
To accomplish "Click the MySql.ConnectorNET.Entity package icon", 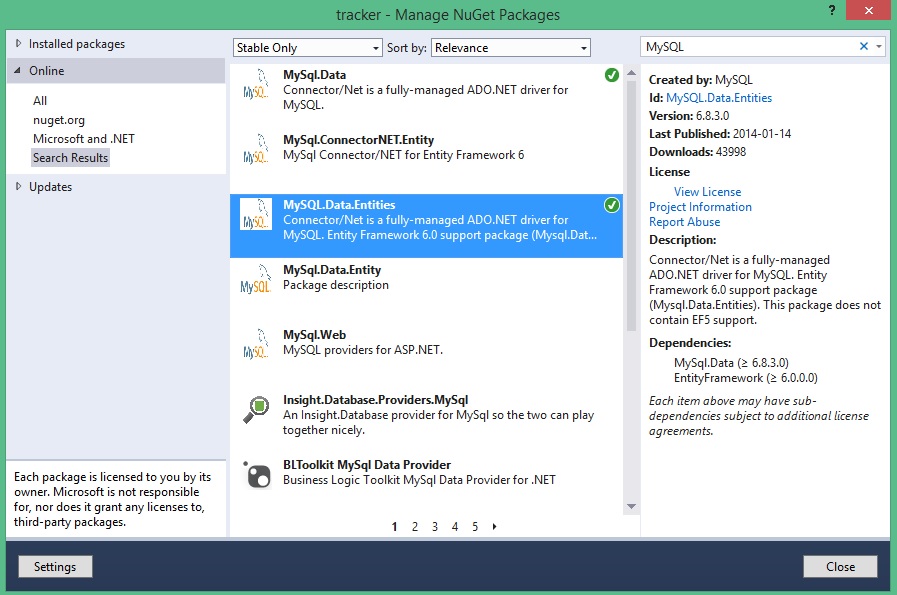I will (x=256, y=149).
